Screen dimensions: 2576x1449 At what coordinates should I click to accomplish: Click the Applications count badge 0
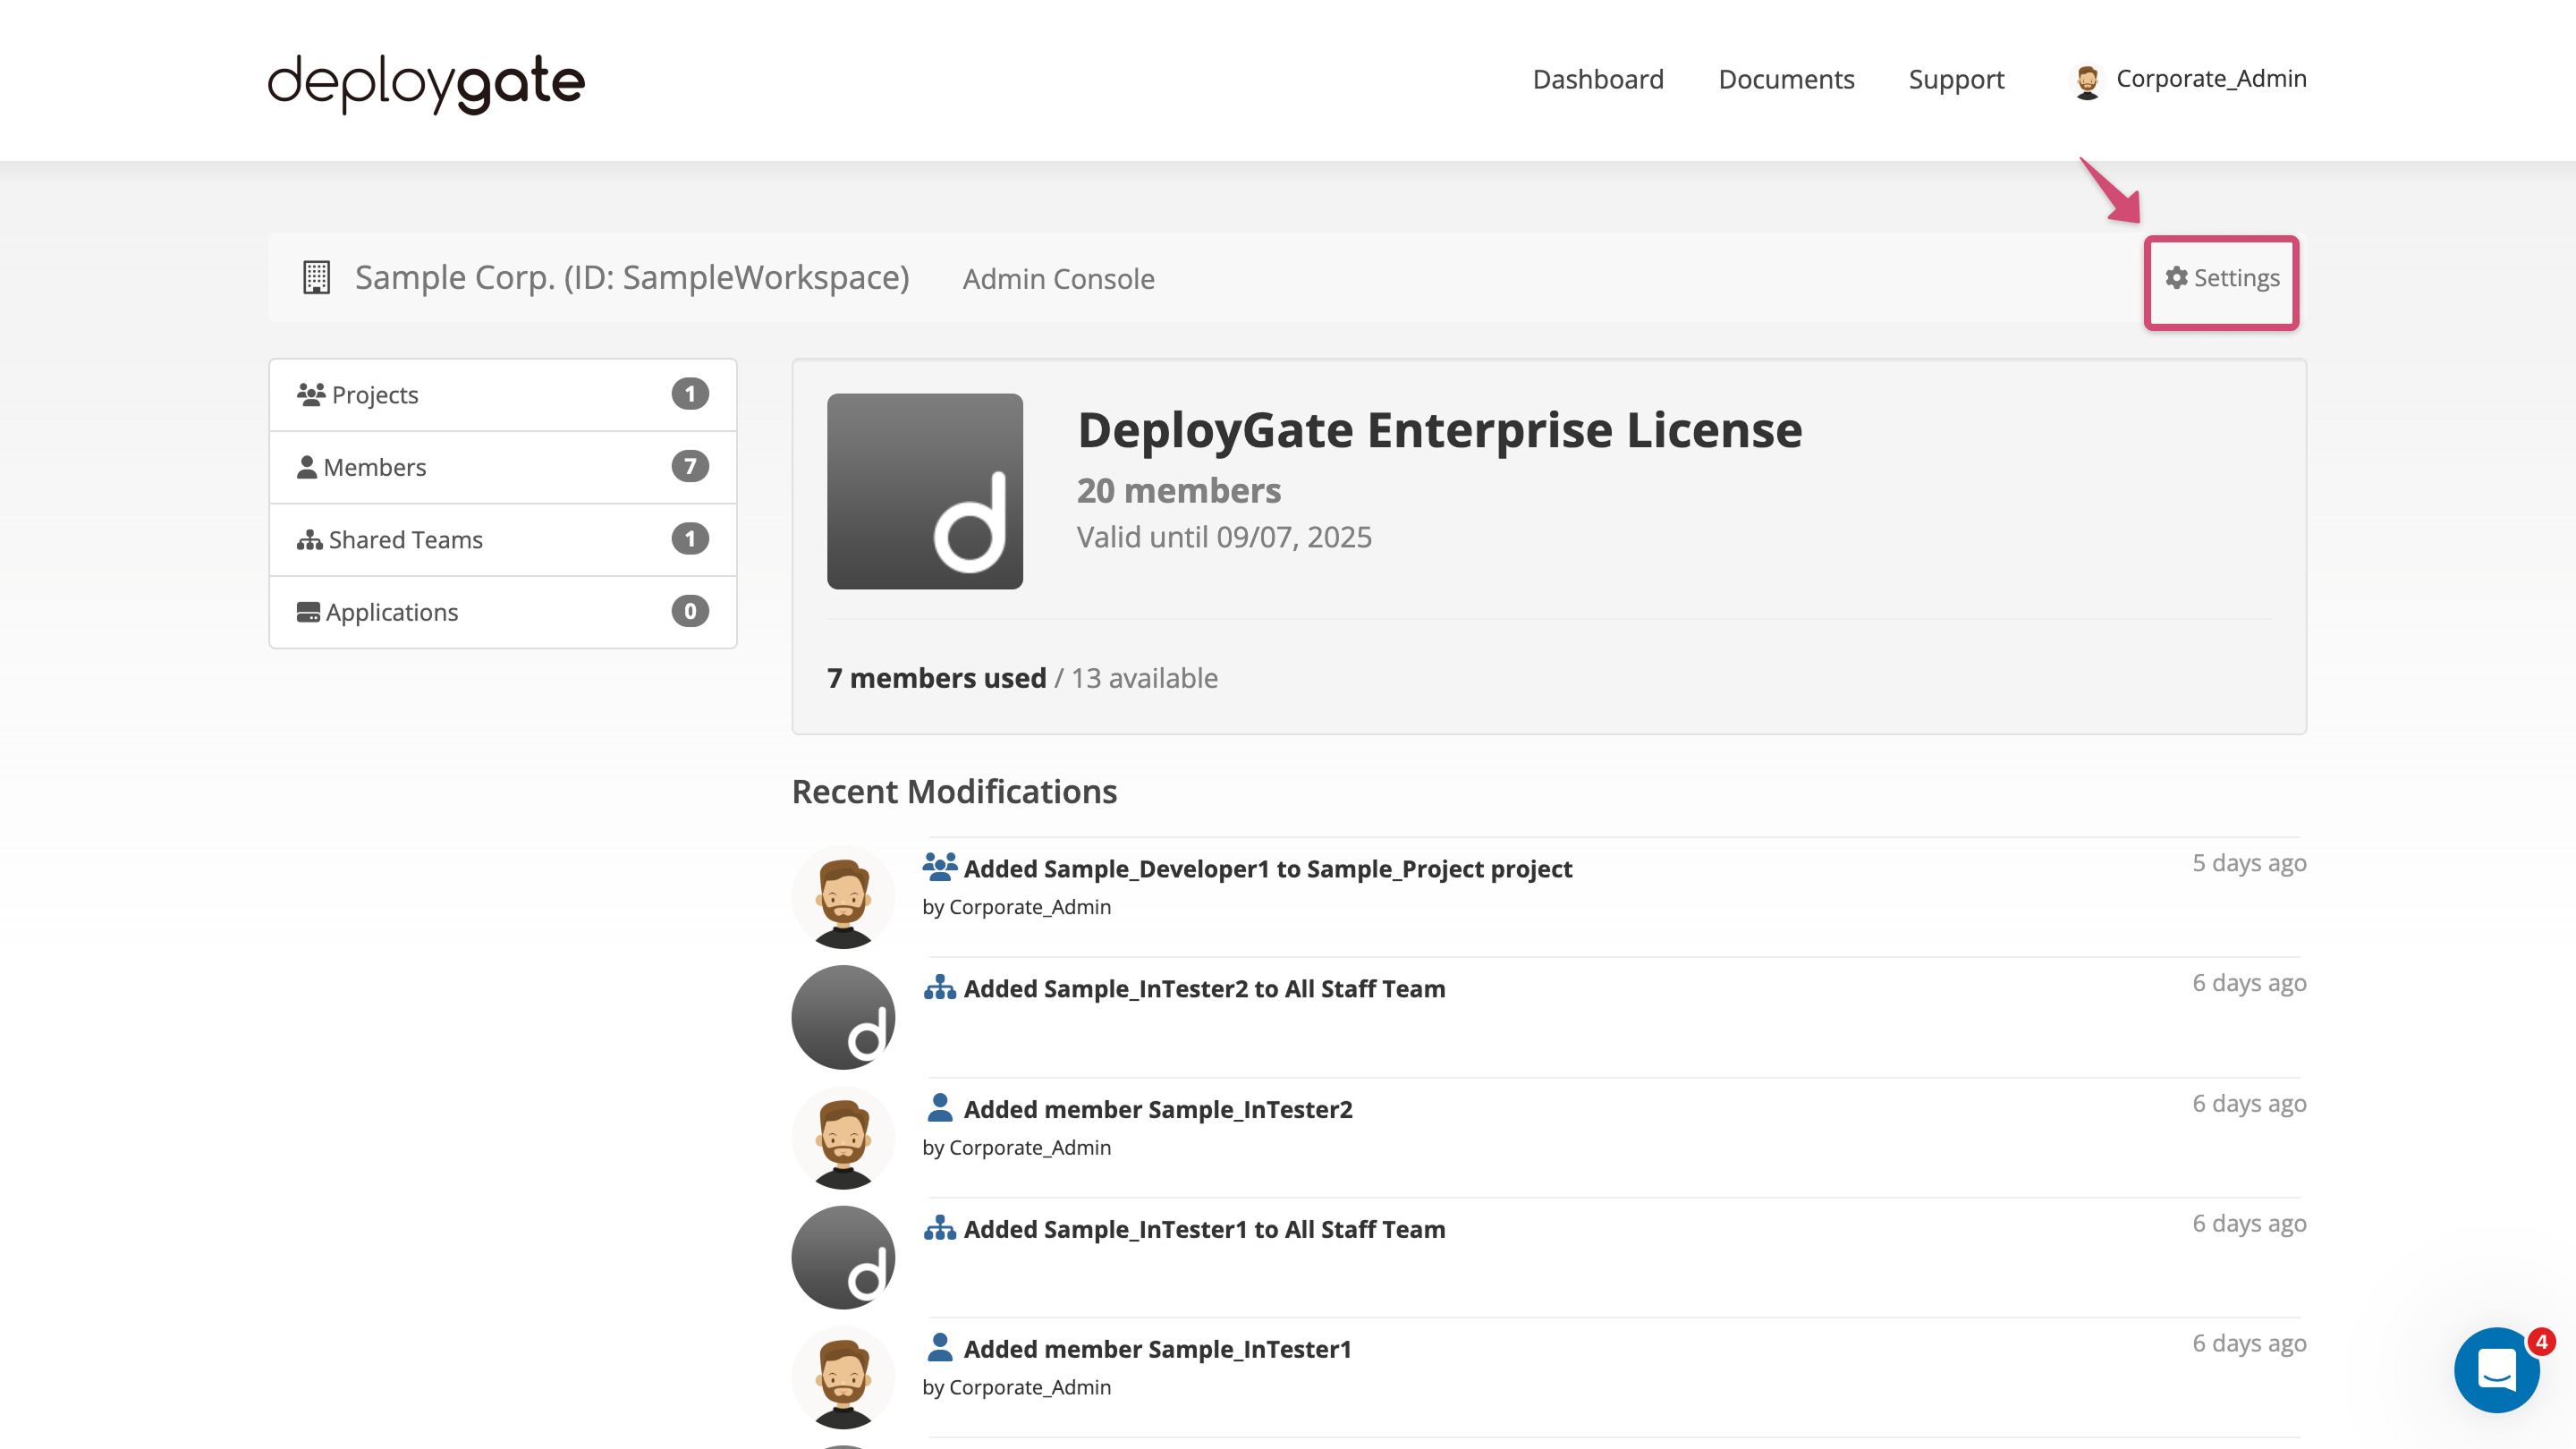coord(690,611)
